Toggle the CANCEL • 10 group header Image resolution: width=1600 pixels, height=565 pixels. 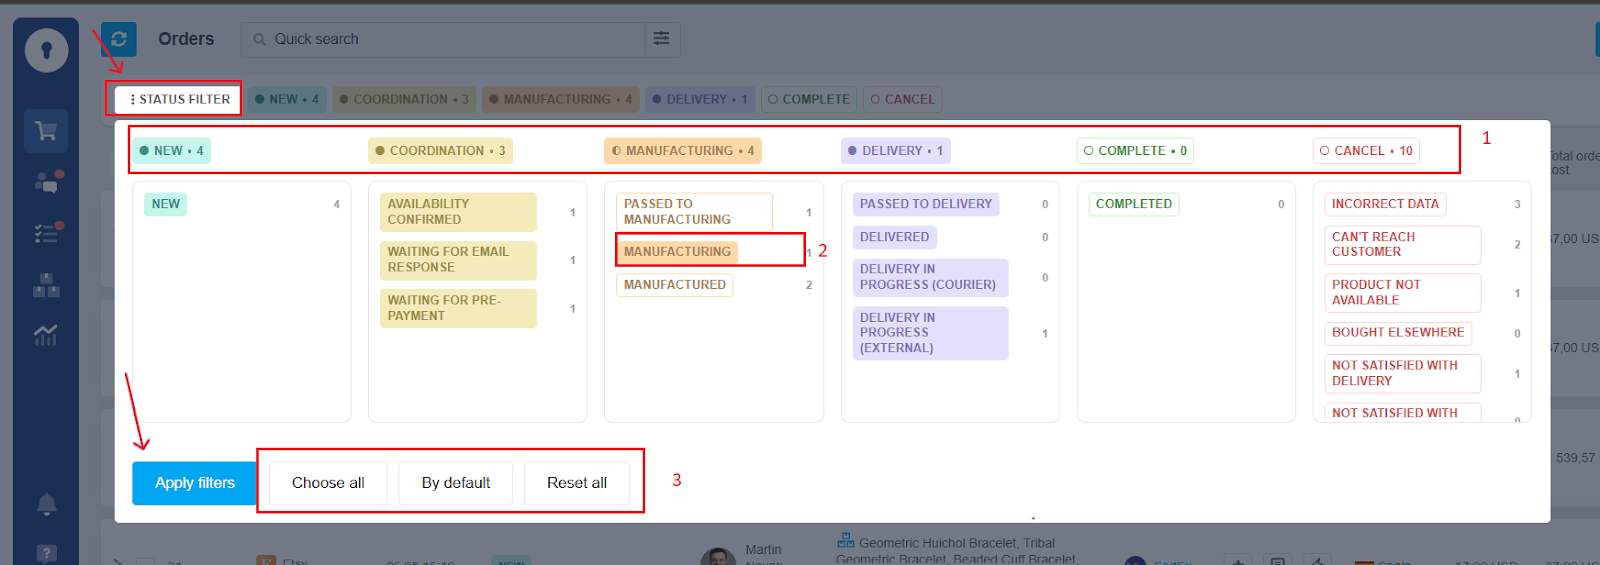click(x=1366, y=151)
